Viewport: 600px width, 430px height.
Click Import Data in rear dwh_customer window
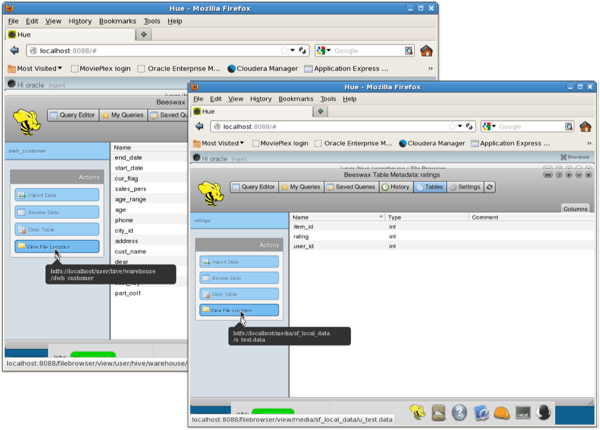click(x=57, y=195)
